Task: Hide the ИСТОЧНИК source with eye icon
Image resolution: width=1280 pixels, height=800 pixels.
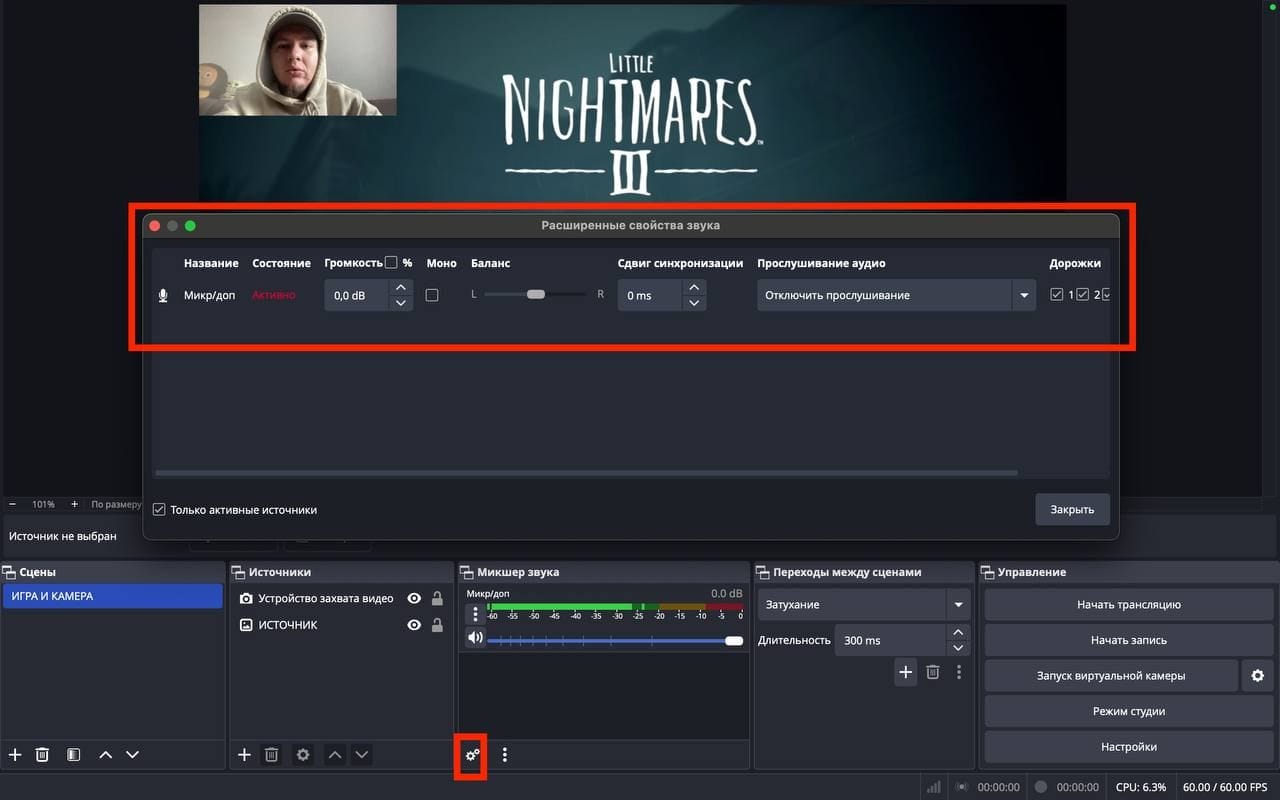Action: [414, 625]
